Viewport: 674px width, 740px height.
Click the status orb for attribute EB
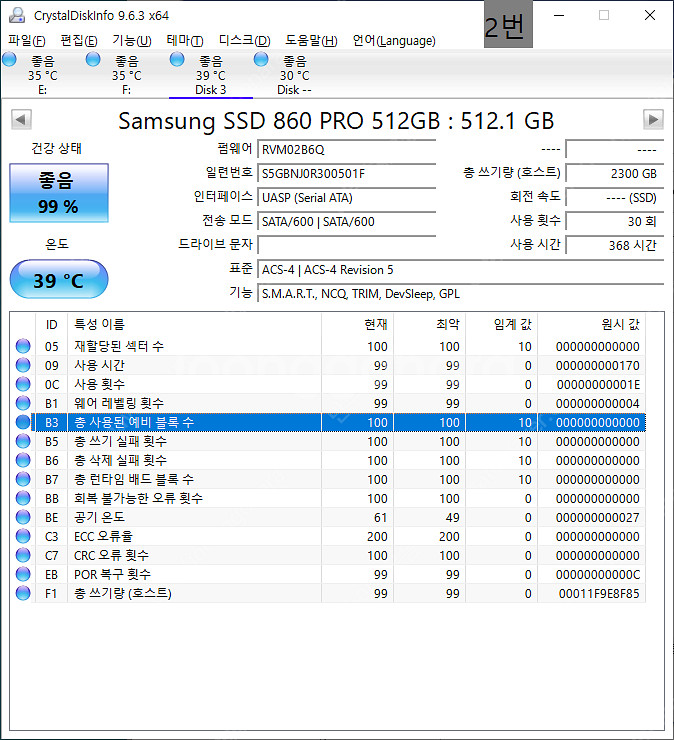pyautogui.click(x=23, y=574)
